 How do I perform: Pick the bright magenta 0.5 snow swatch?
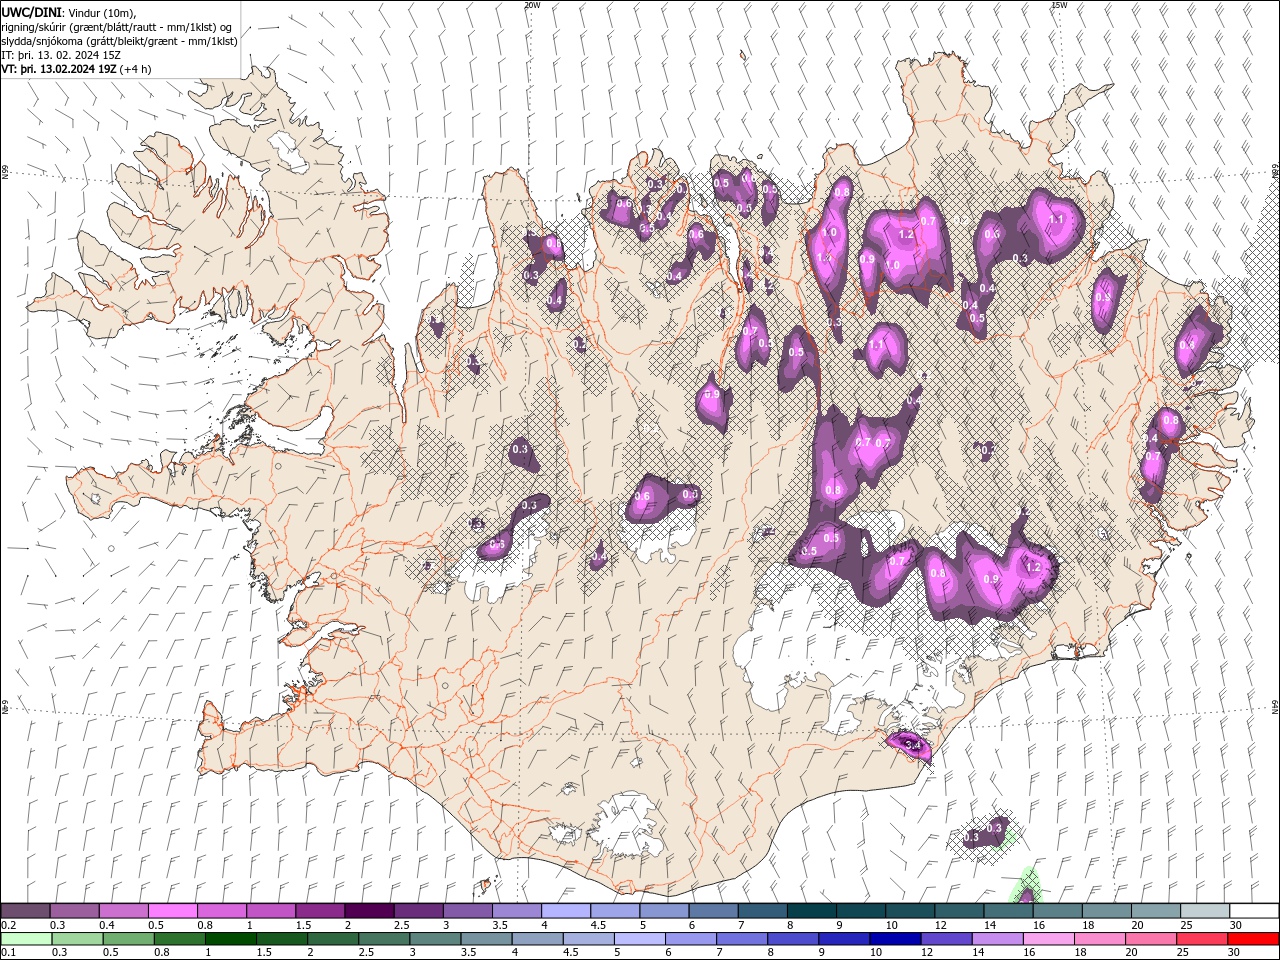[x=172, y=911]
